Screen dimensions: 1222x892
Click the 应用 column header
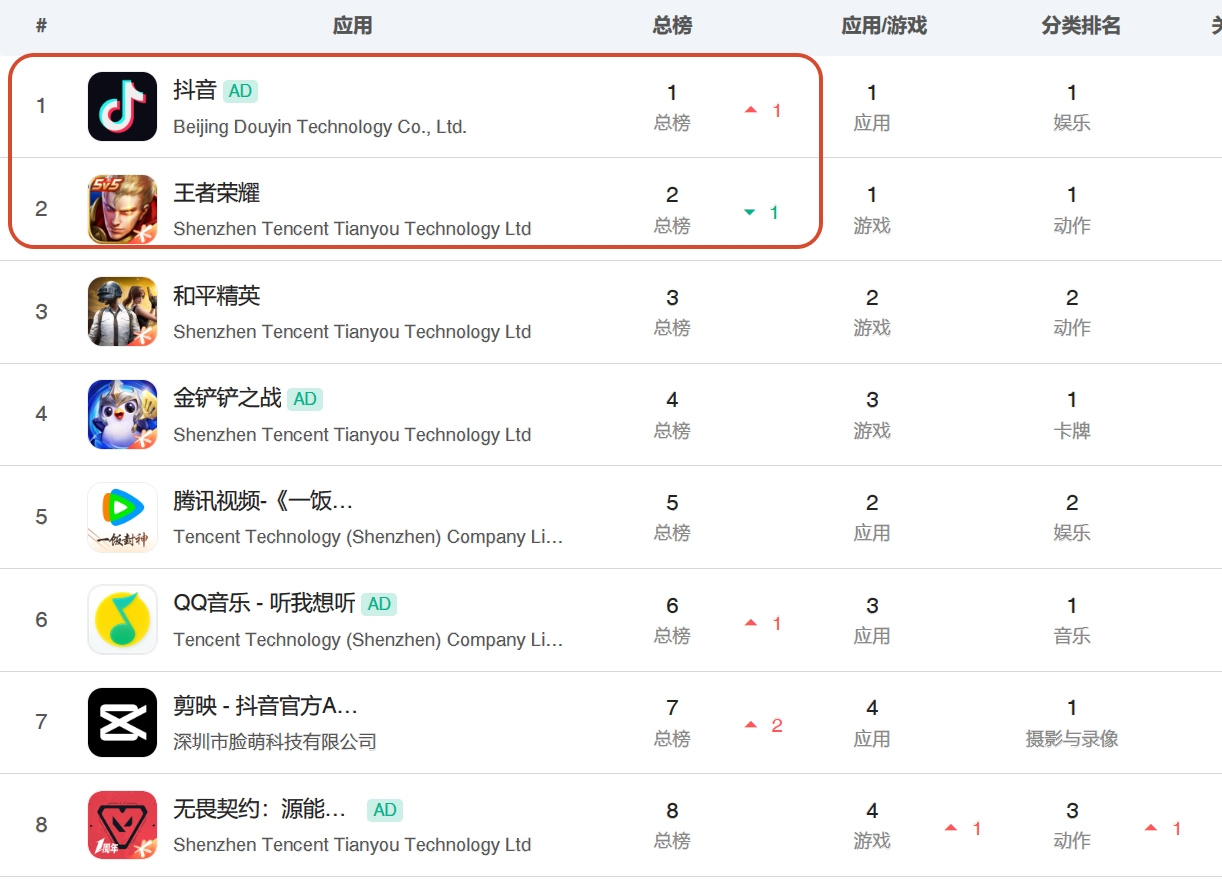click(x=352, y=26)
